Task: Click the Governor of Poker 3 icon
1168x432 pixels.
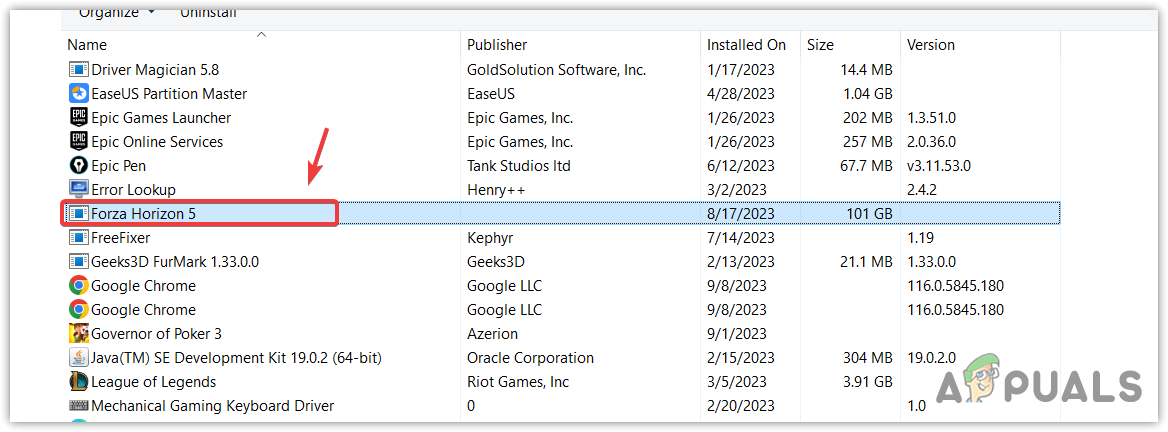Action: click(x=79, y=334)
